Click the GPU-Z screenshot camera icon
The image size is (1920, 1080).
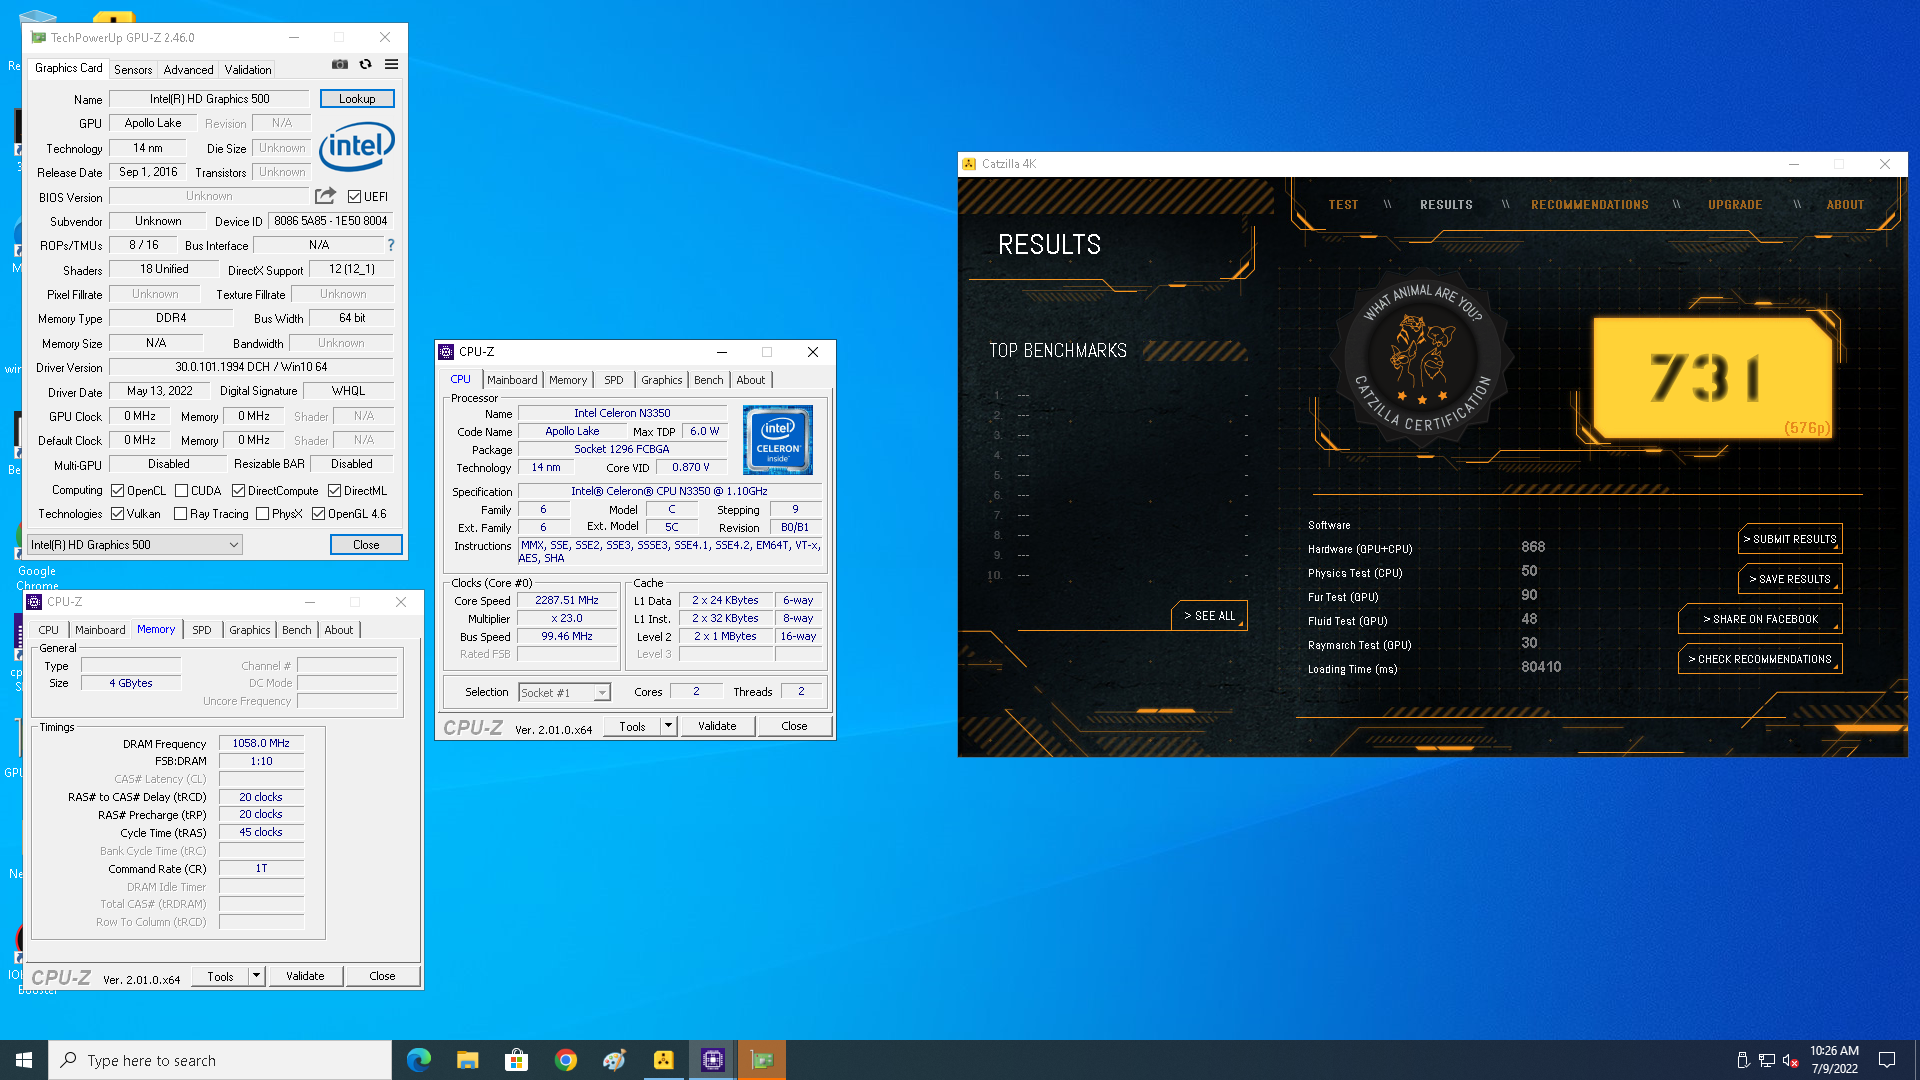[340, 64]
